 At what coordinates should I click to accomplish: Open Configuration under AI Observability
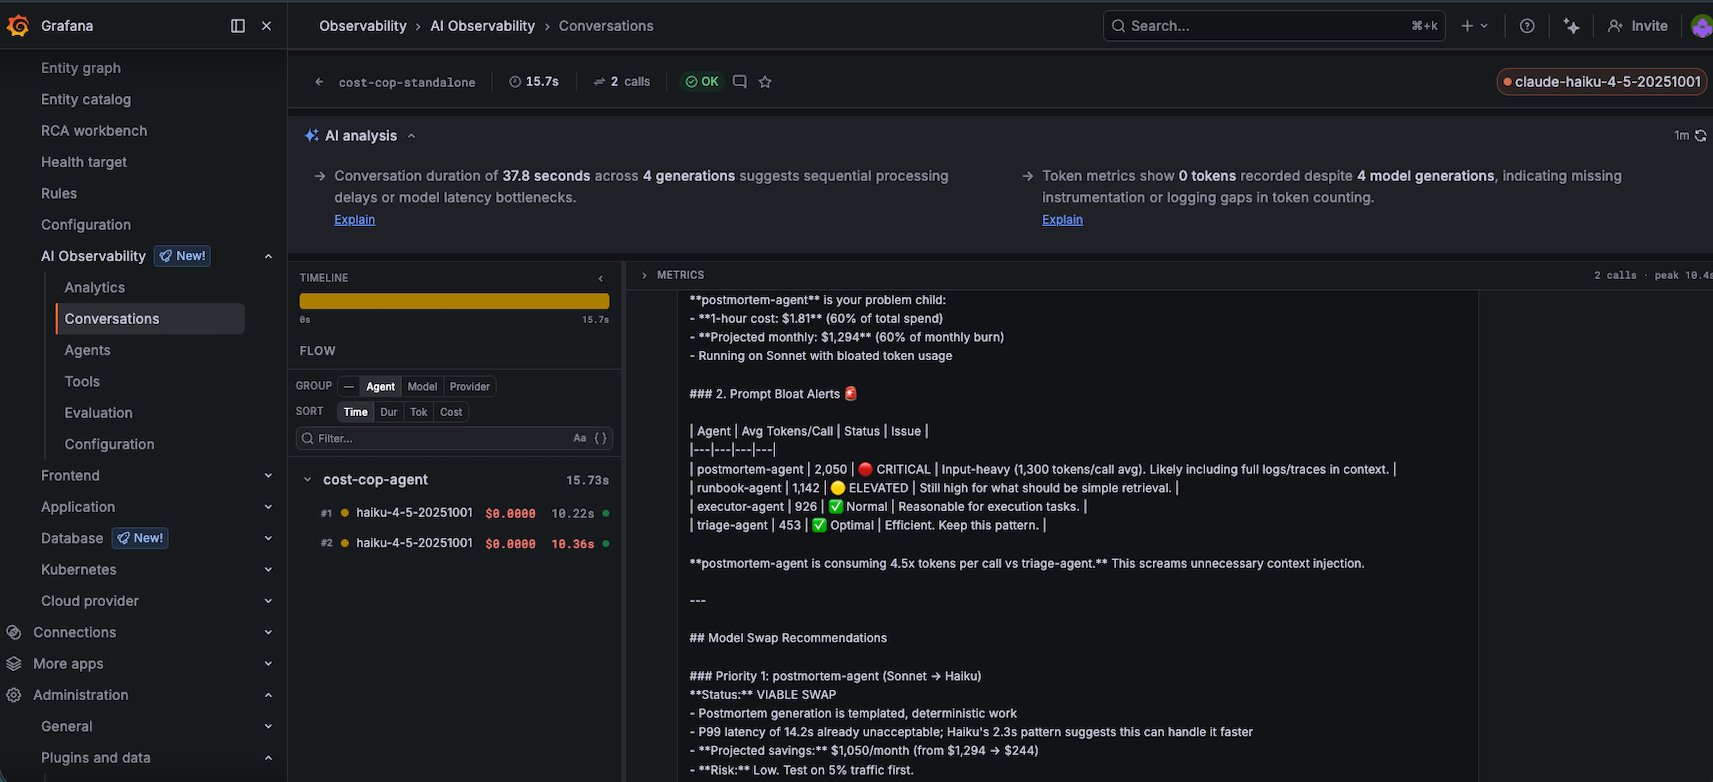click(109, 444)
